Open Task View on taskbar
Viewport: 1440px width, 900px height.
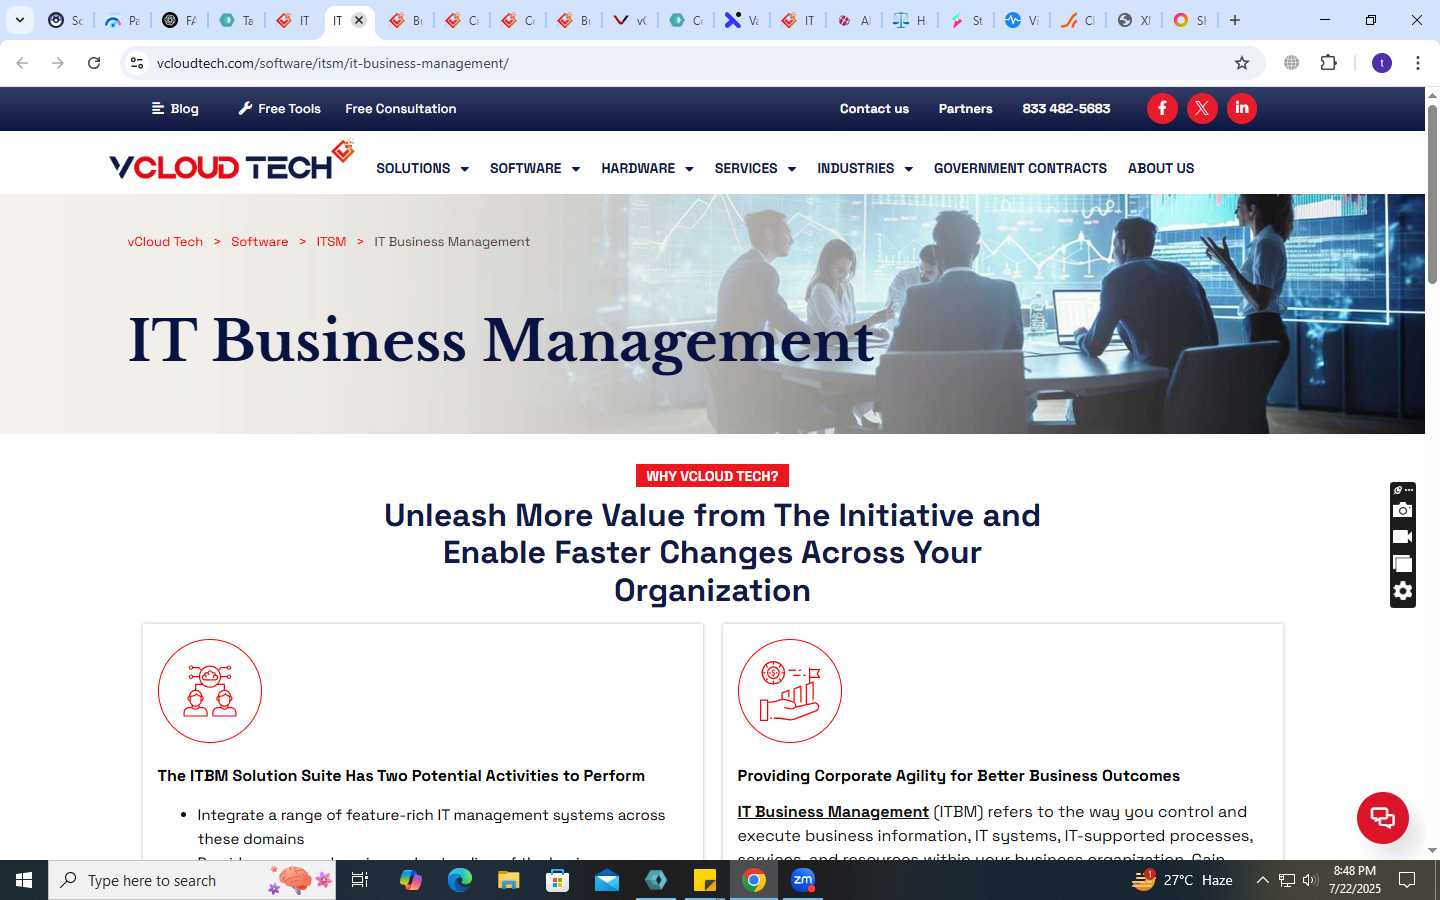[x=360, y=880]
